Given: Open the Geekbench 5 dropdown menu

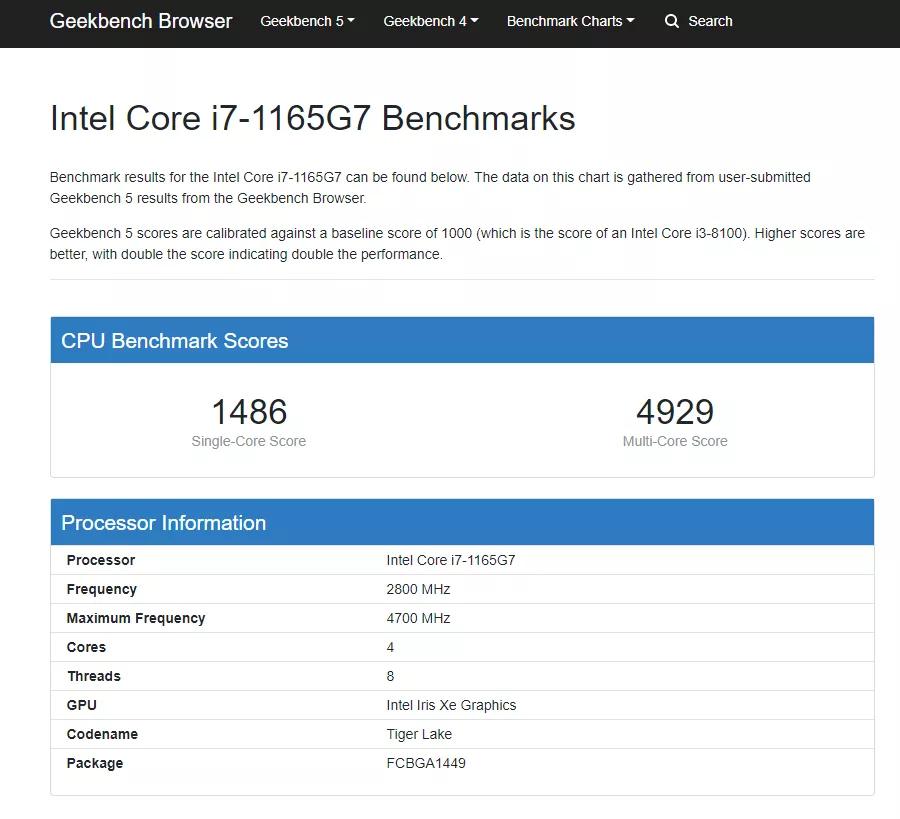Looking at the screenshot, I should coord(307,21).
